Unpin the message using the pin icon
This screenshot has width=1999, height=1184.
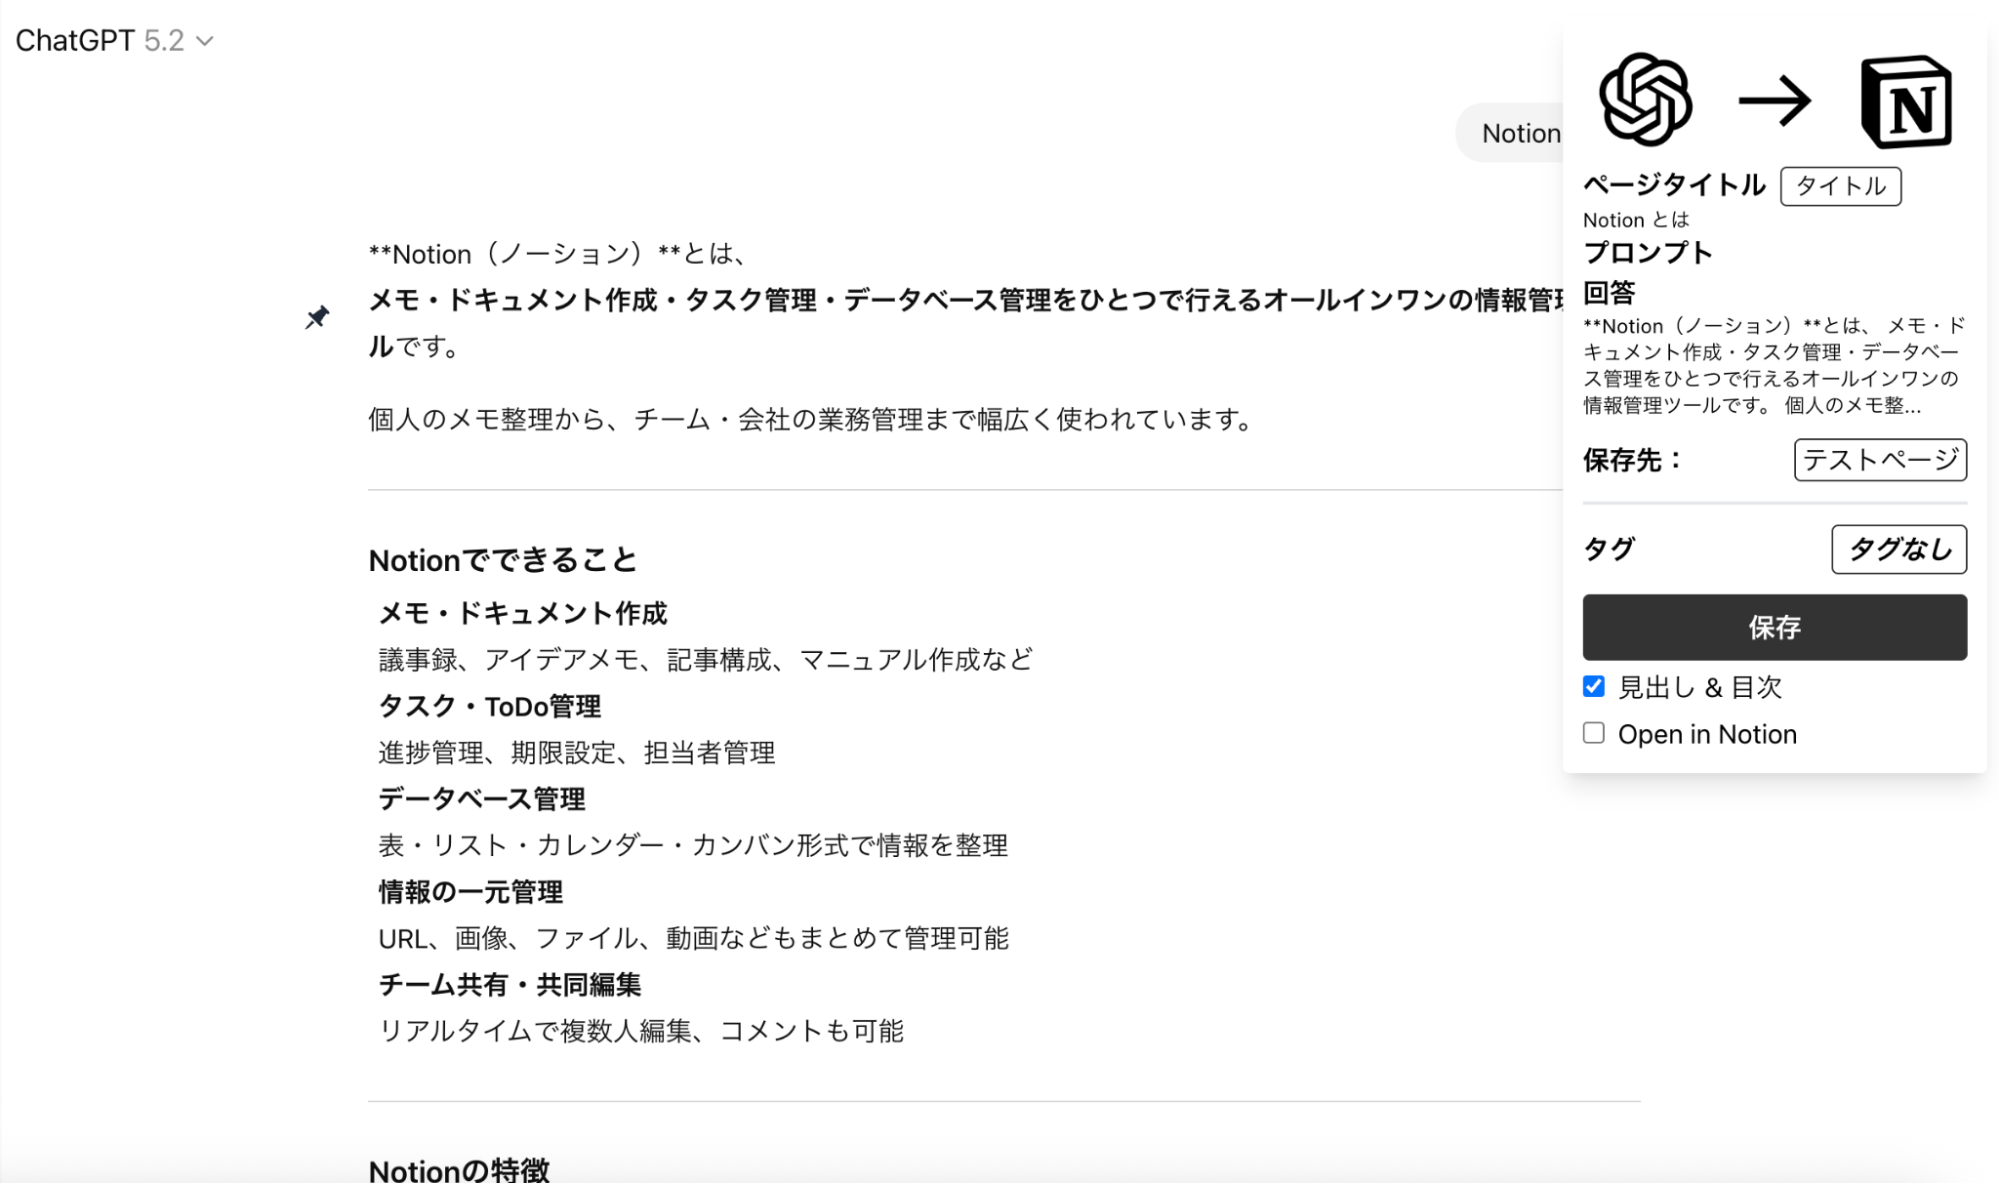coord(318,318)
